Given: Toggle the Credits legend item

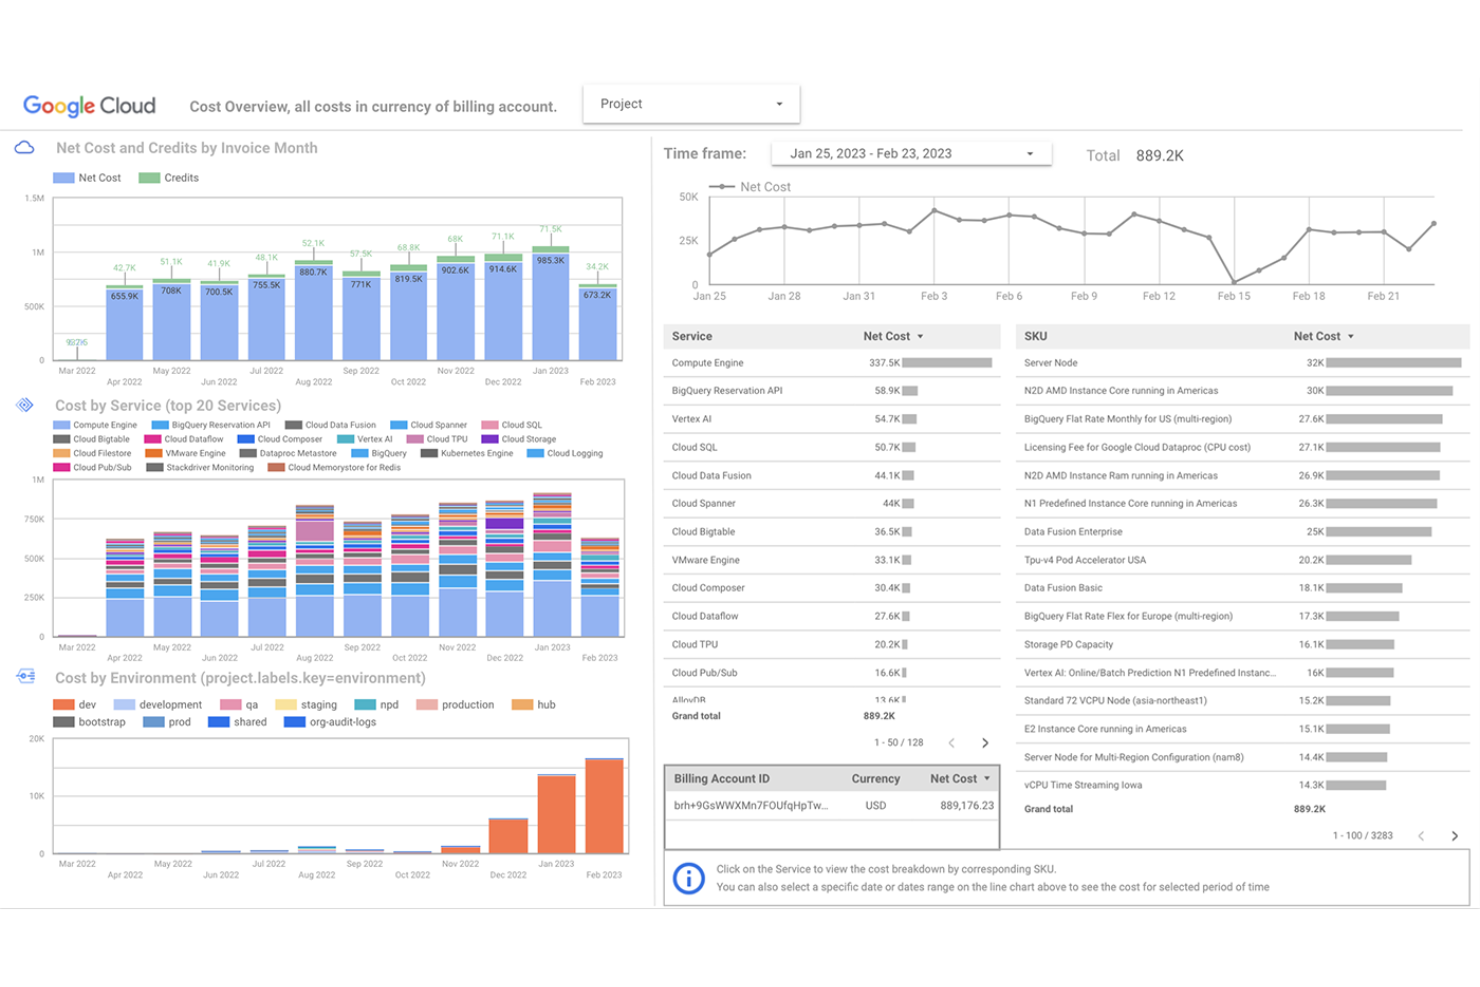Looking at the screenshot, I should (x=170, y=178).
